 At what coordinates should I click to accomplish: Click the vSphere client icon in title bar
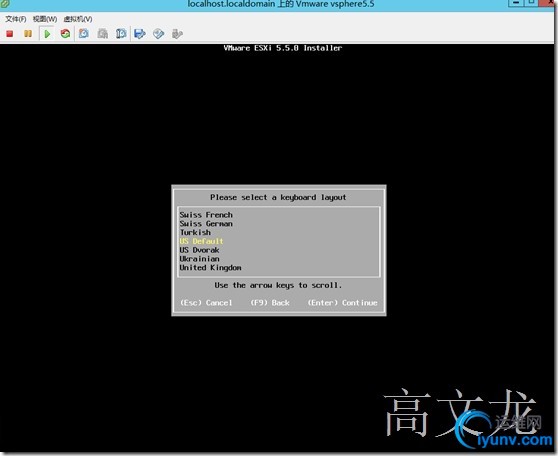coord(5,4)
